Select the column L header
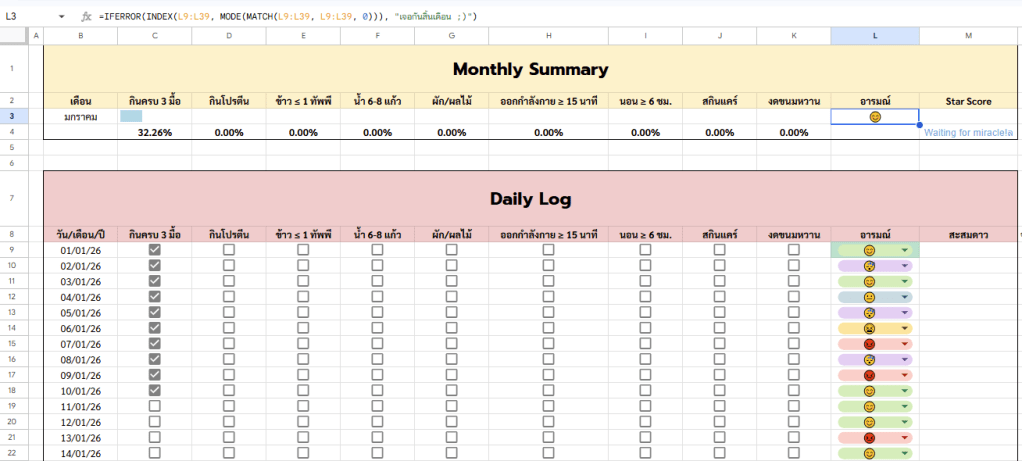Viewport: 1022px width, 461px height. click(x=874, y=37)
